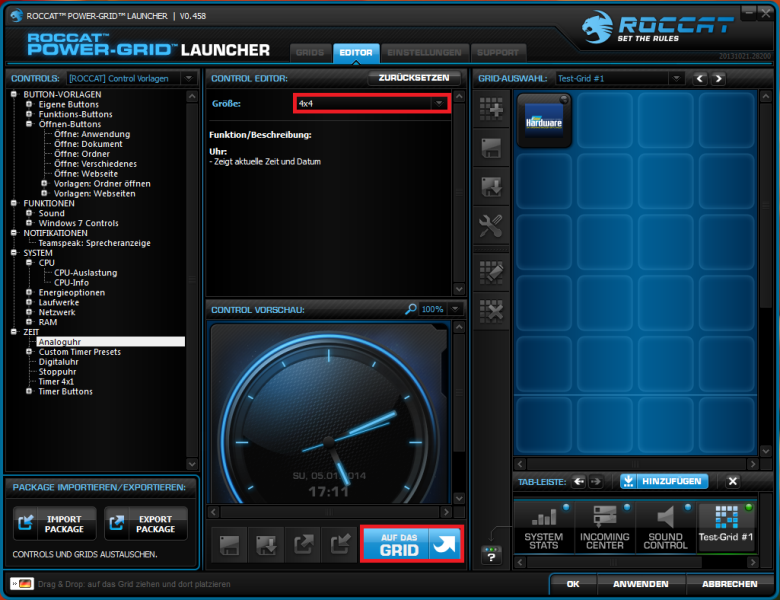Click save-as control icon below preview
Image resolution: width=780 pixels, height=600 pixels.
point(266,545)
